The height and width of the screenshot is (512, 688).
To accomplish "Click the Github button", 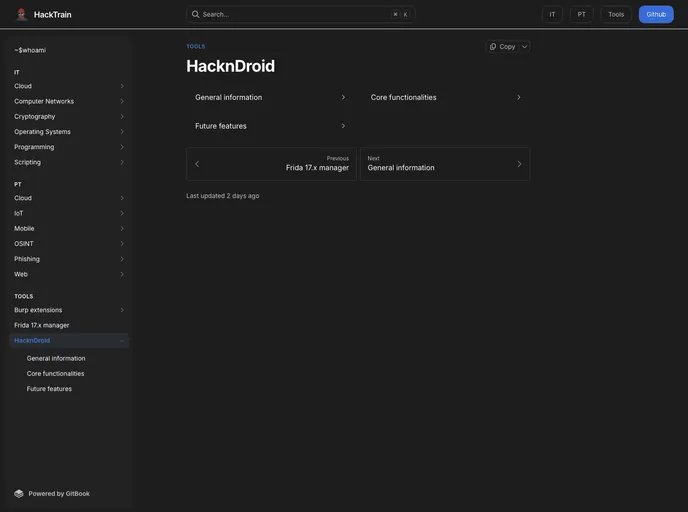I will pyautogui.click(x=656, y=14).
